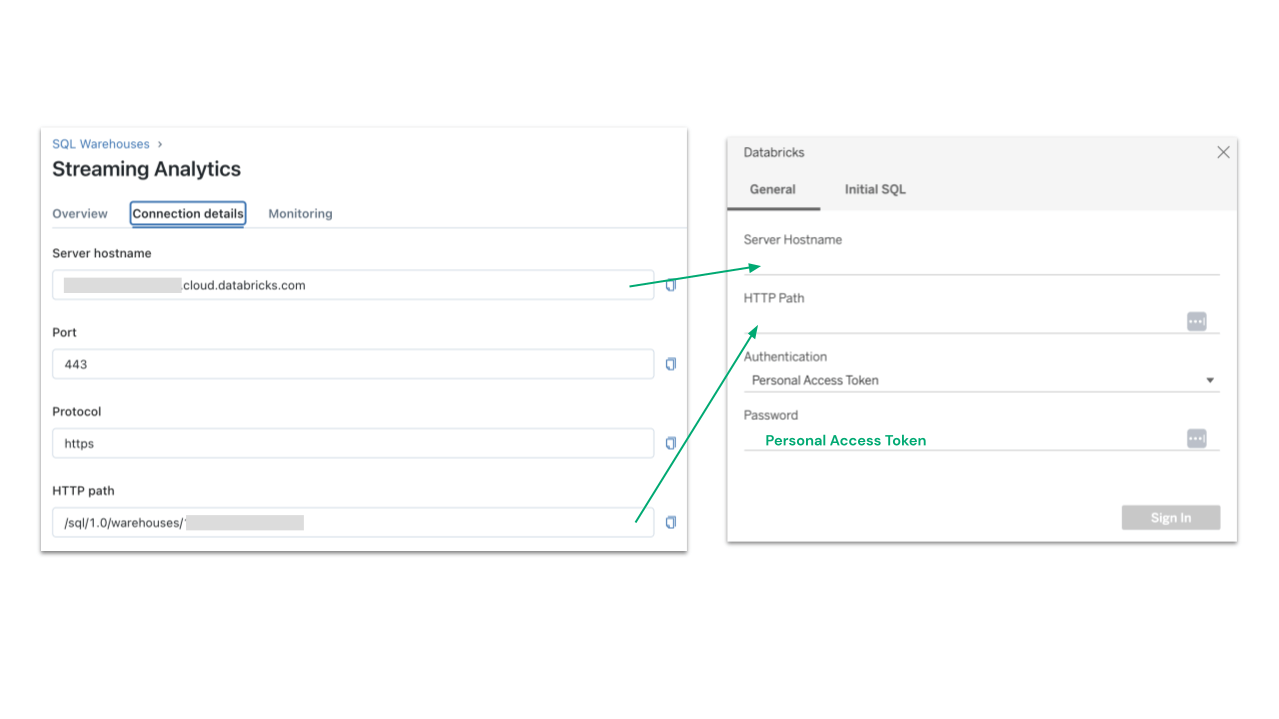The height and width of the screenshot is (719, 1279).
Task: Copy the Protocol value
Action: [671, 443]
